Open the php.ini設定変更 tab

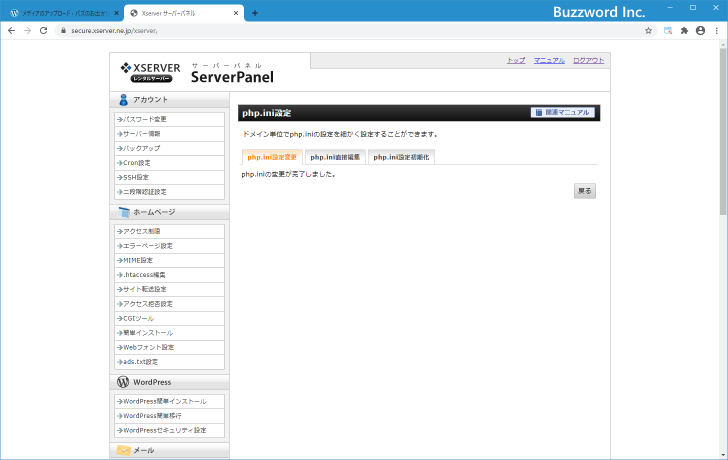pyautogui.click(x=272, y=157)
